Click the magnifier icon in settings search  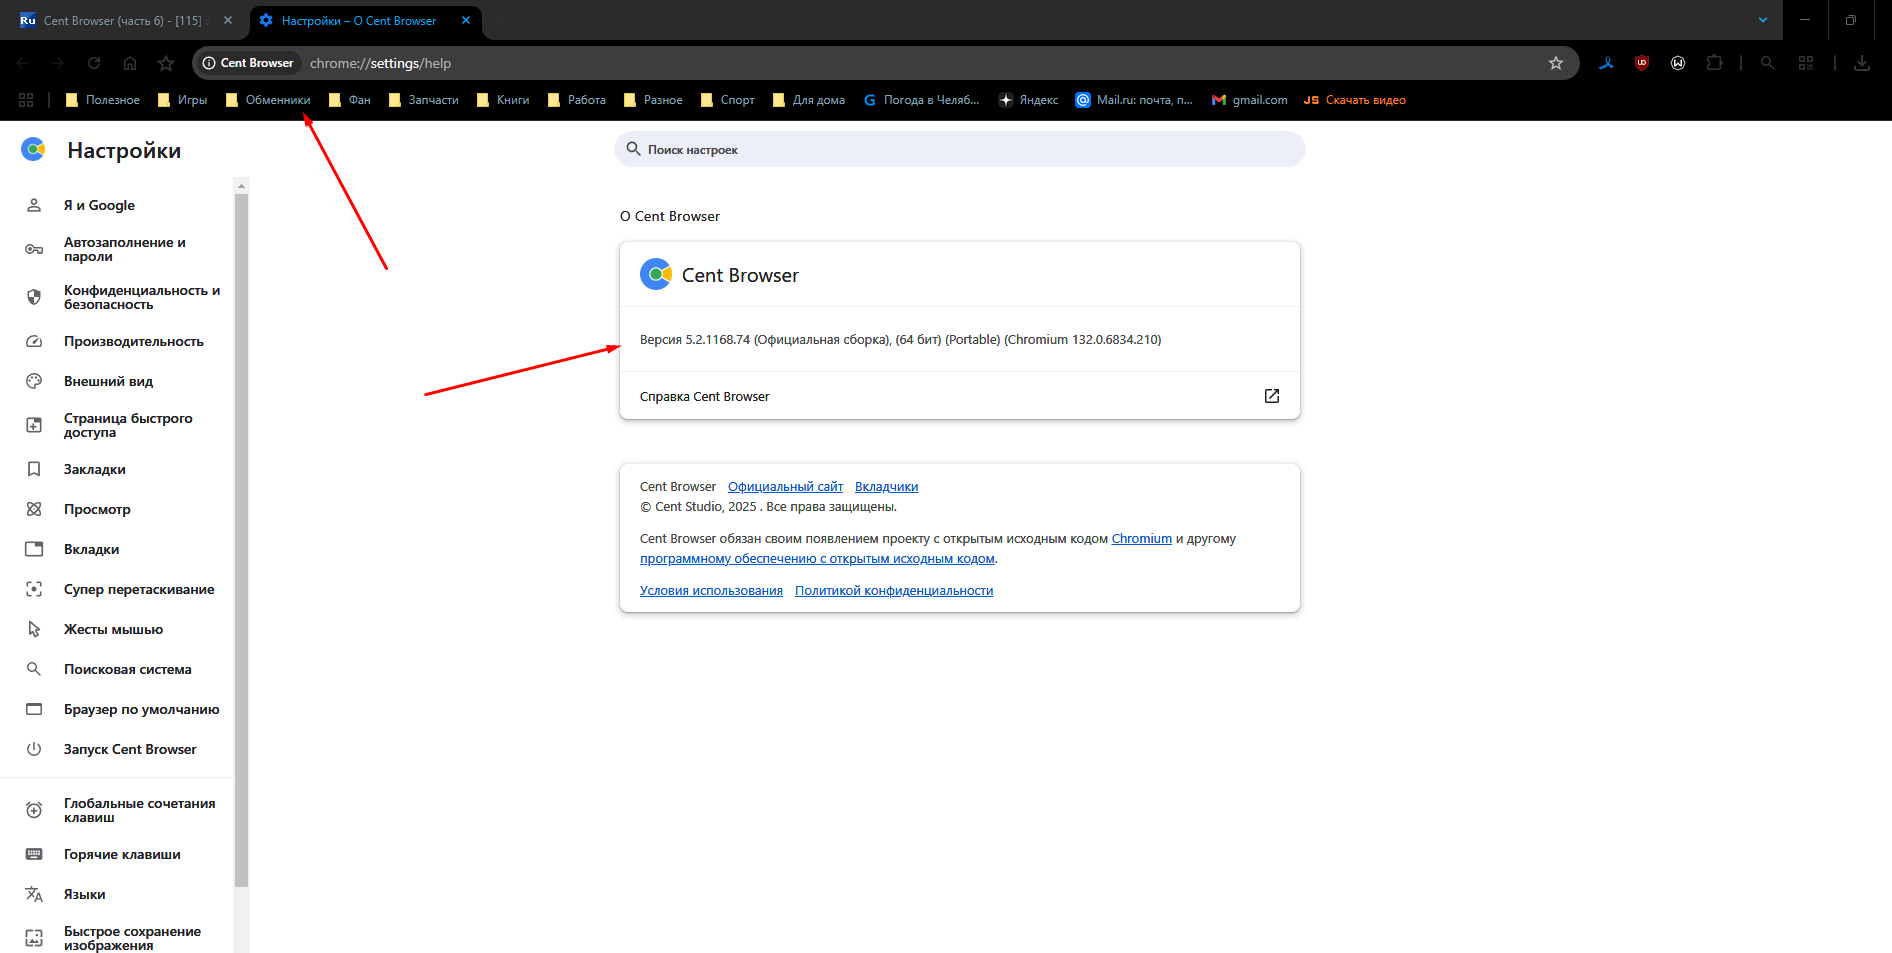[x=633, y=149]
